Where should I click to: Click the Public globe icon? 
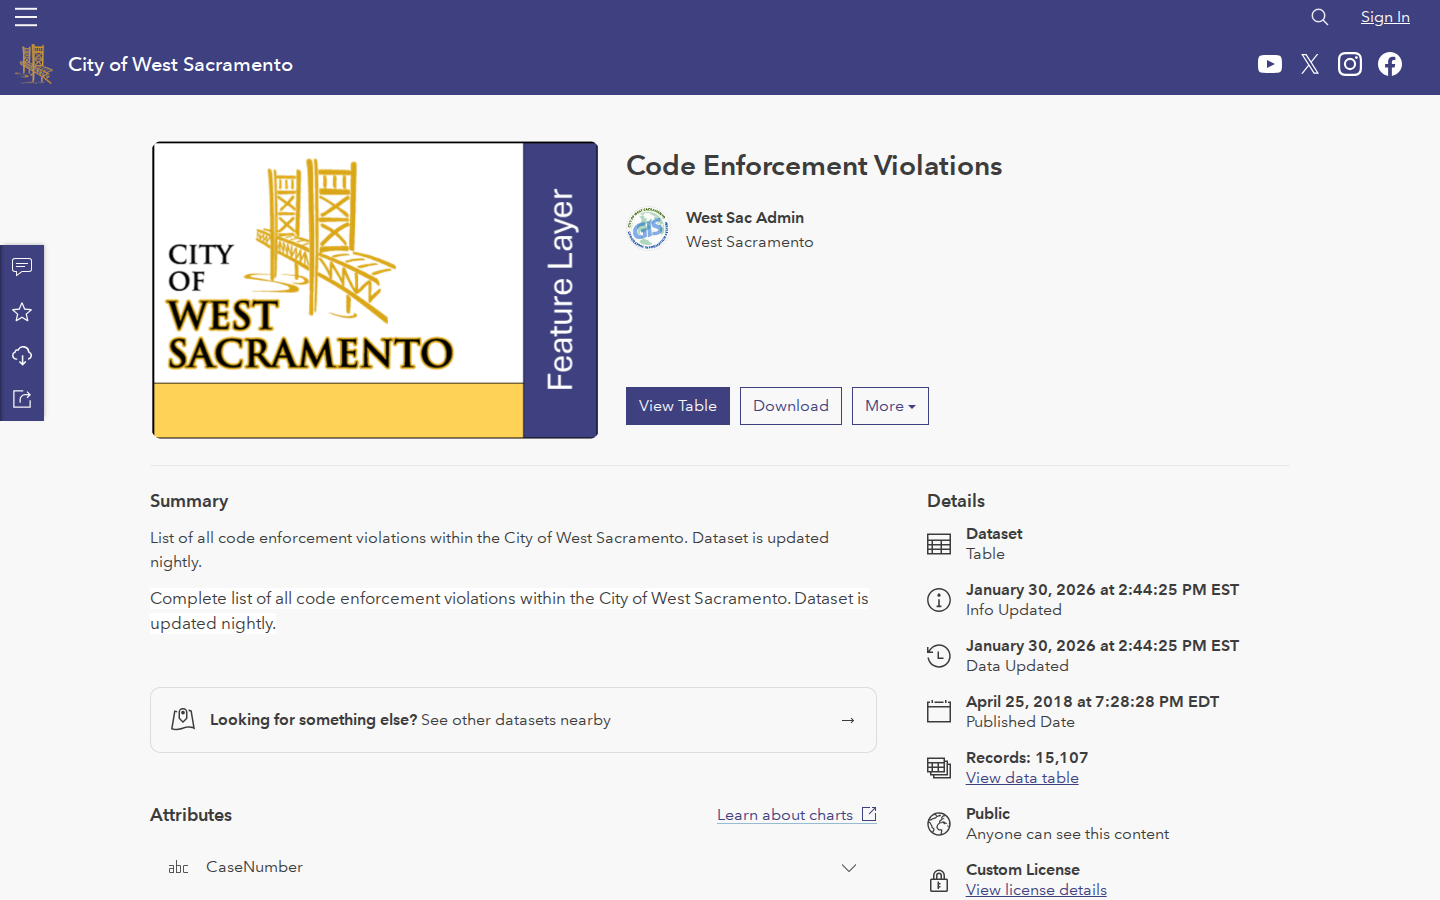[x=939, y=824]
